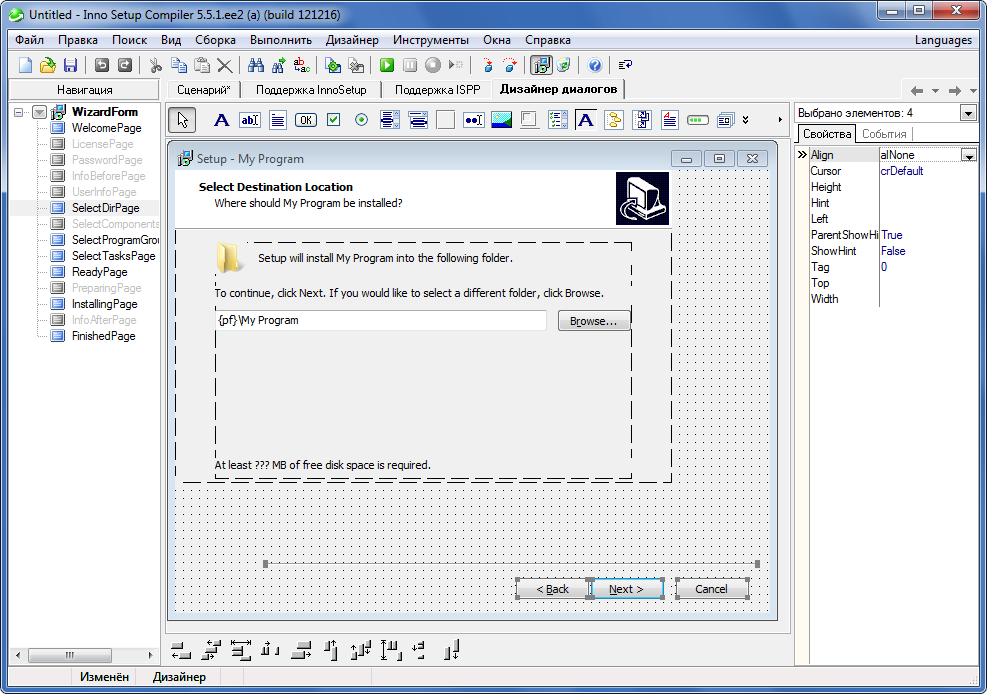
Task: Toggle the dialog designer button in main toolbar
Action: point(541,65)
